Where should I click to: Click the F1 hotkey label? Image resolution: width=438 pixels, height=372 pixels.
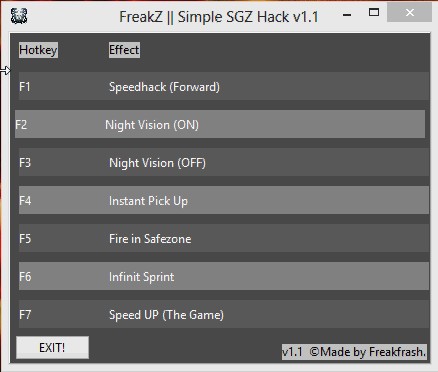click(x=25, y=87)
